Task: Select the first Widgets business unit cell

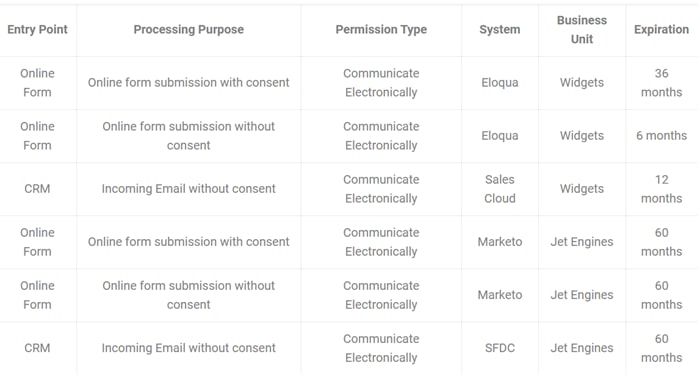Action: click(582, 83)
